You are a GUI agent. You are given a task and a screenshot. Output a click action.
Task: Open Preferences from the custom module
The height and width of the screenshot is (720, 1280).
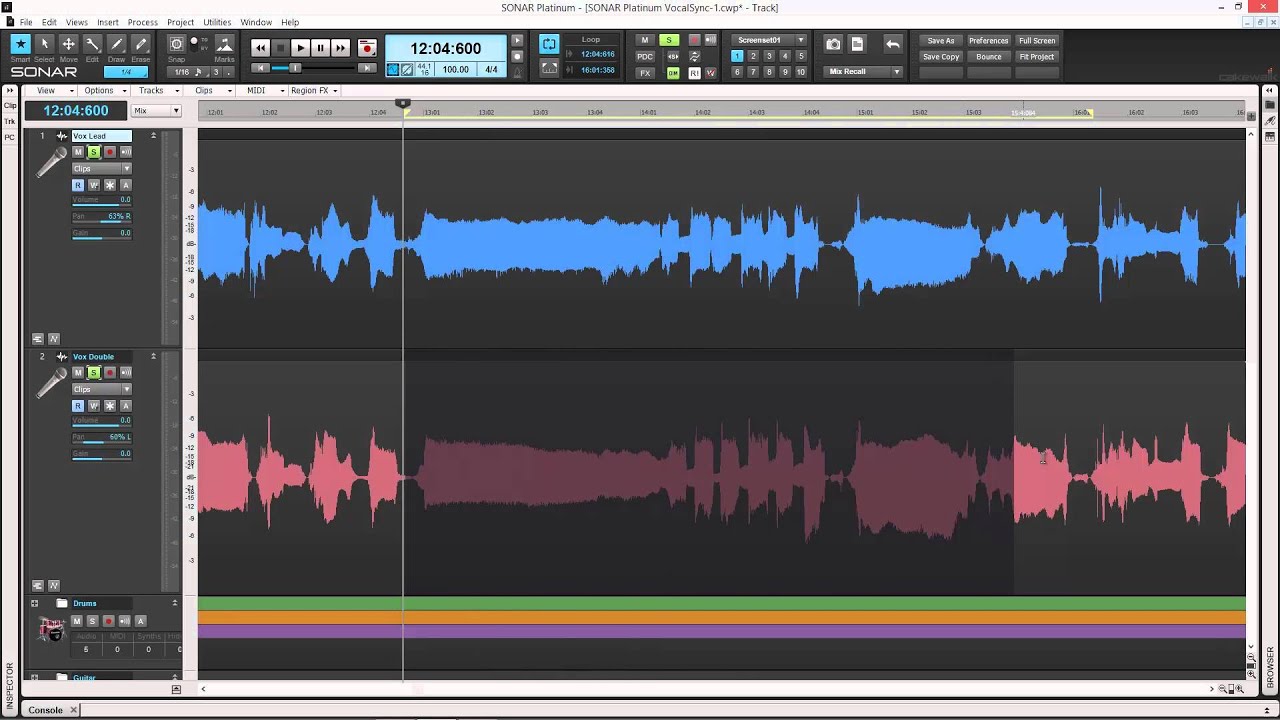coord(988,41)
